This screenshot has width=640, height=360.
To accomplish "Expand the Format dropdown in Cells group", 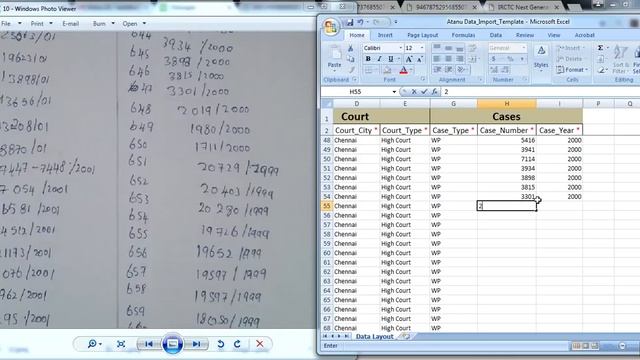I will (572, 70).
